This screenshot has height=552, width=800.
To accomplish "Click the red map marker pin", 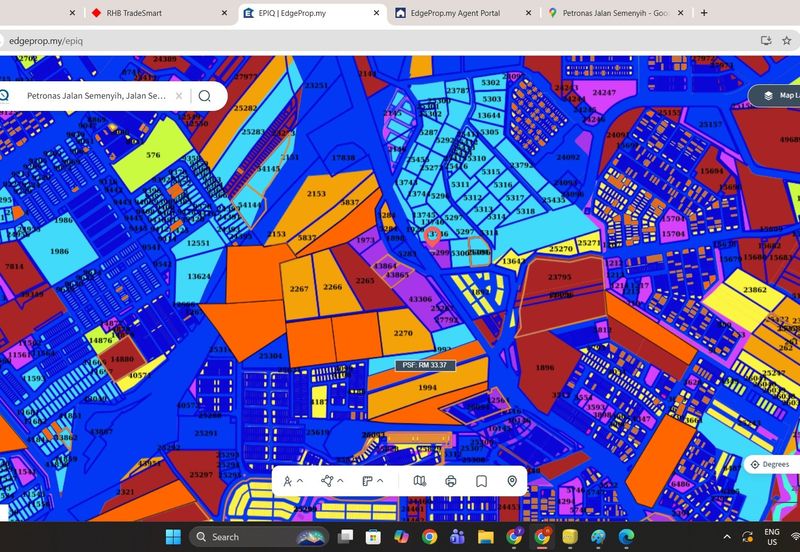I will click(x=432, y=236).
